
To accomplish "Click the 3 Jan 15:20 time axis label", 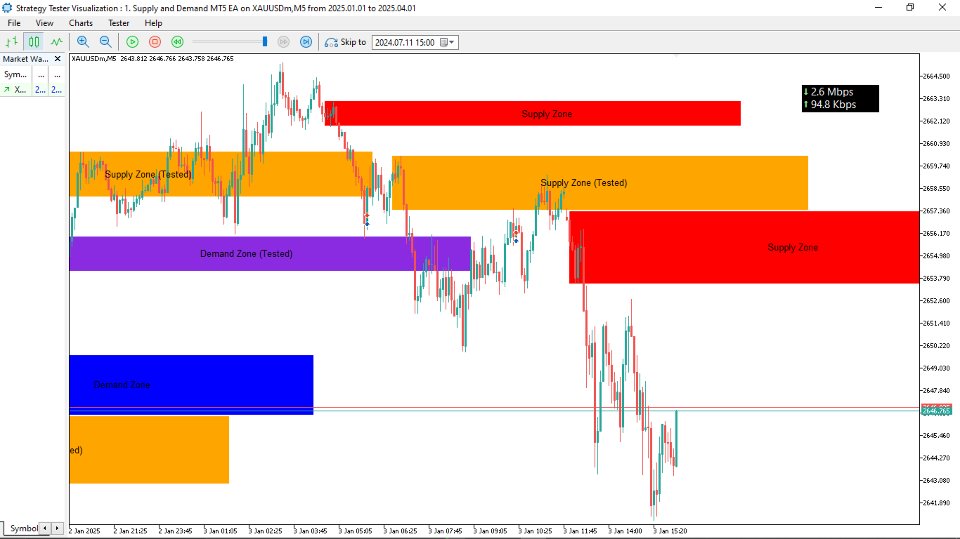I will pos(670,531).
